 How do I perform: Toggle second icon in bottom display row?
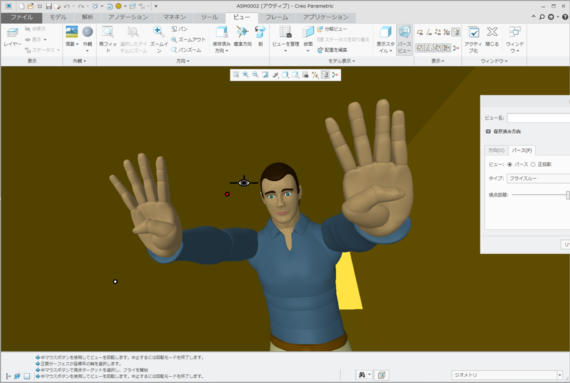[x=429, y=48]
